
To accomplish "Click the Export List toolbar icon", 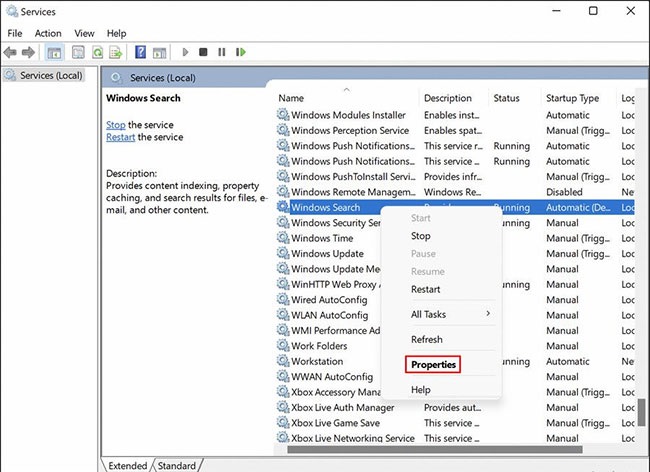I will coord(117,52).
